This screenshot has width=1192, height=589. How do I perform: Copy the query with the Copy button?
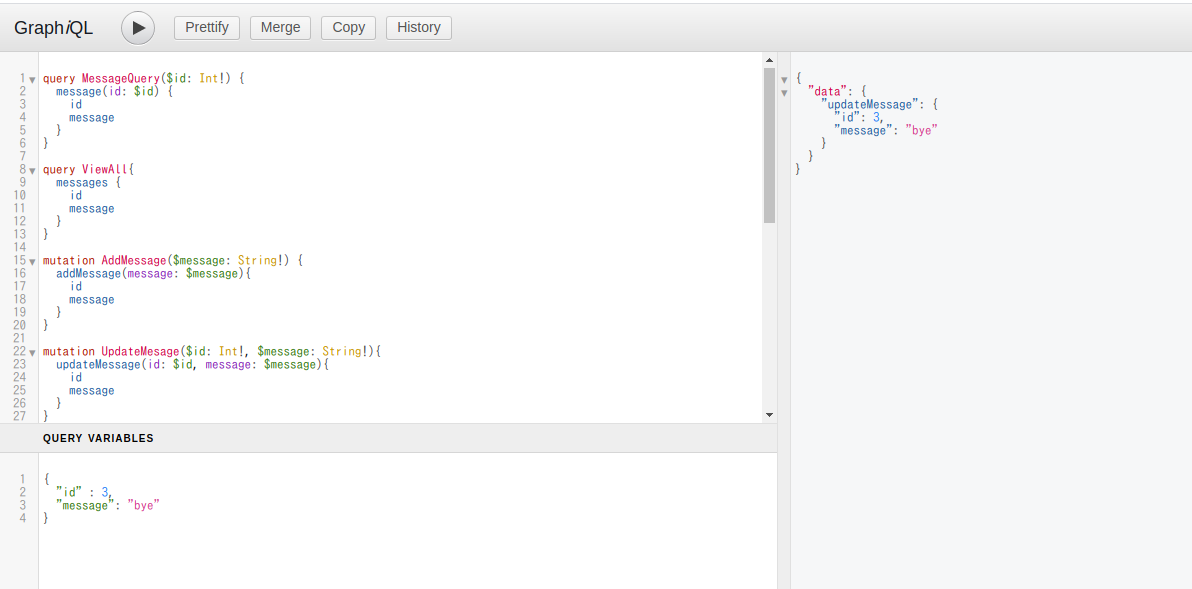(x=349, y=27)
